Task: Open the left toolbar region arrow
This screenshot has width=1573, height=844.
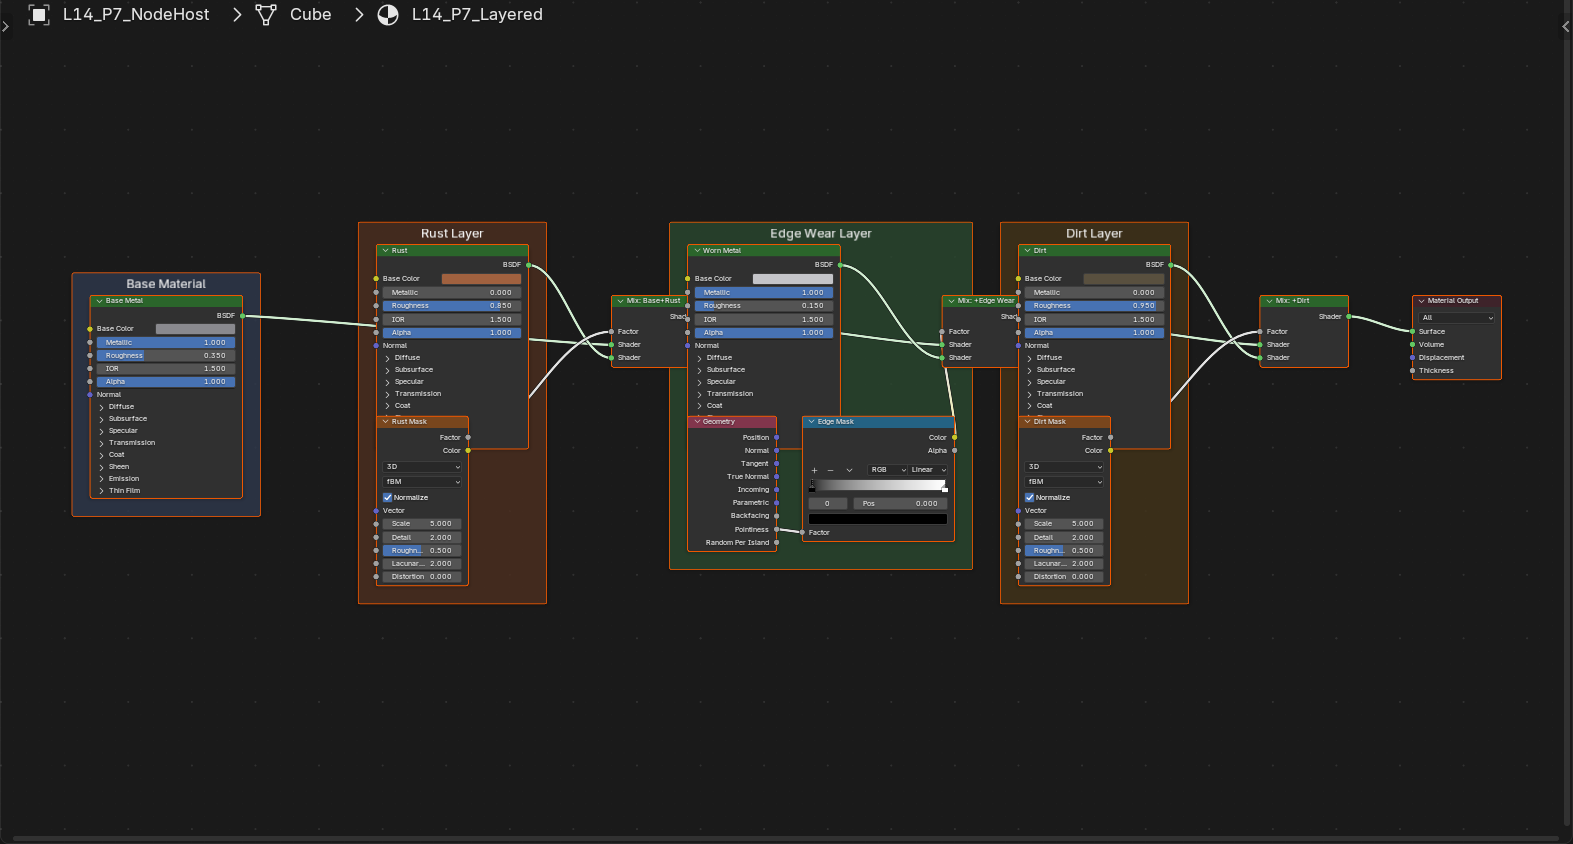Action: tap(5, 27)
